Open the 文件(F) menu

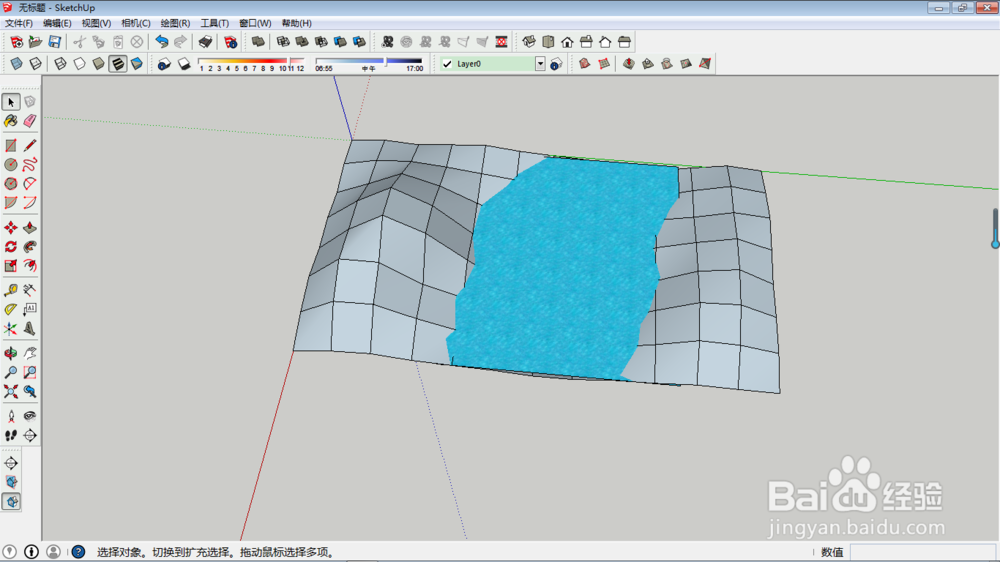[19, 23]
